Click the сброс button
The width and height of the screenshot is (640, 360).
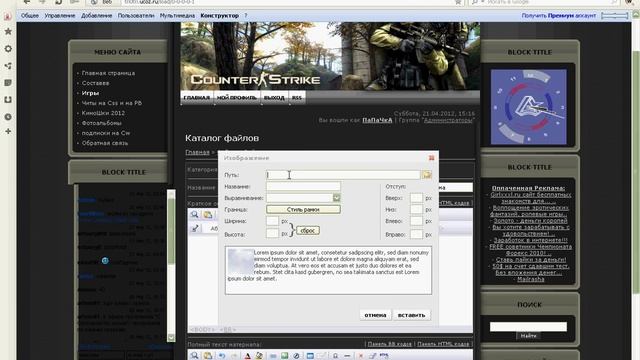[308, 231]
